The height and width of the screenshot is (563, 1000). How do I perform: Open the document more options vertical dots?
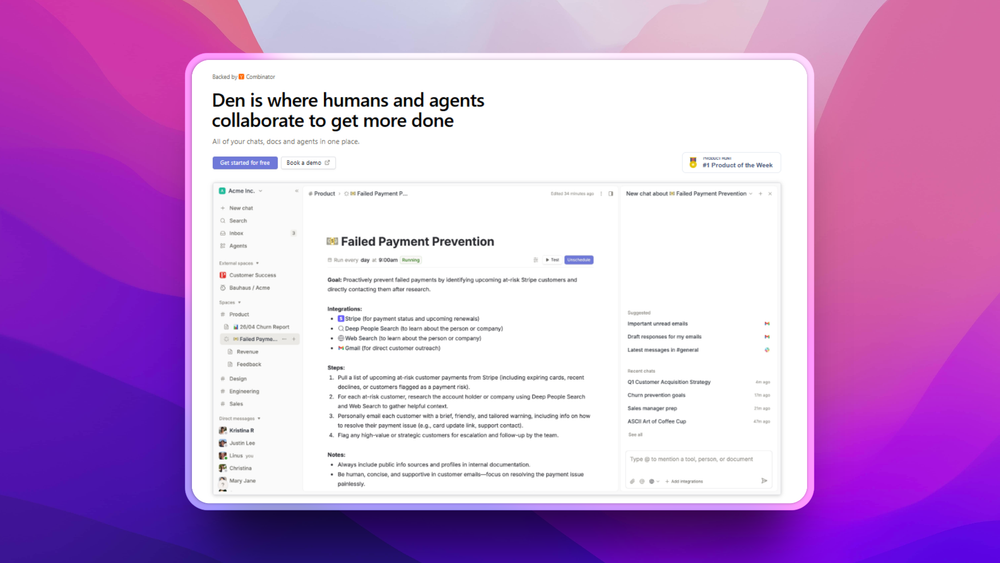pos(601,194)
